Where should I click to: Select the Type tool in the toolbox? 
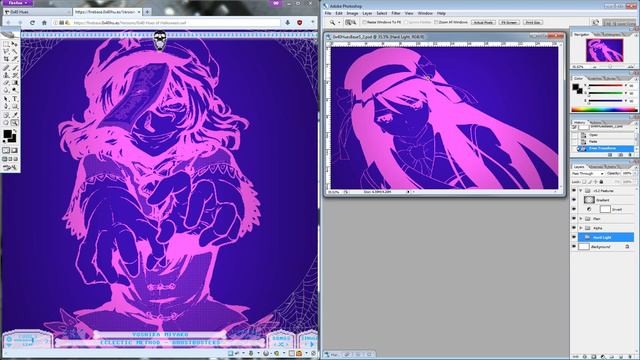pos(15,99)
